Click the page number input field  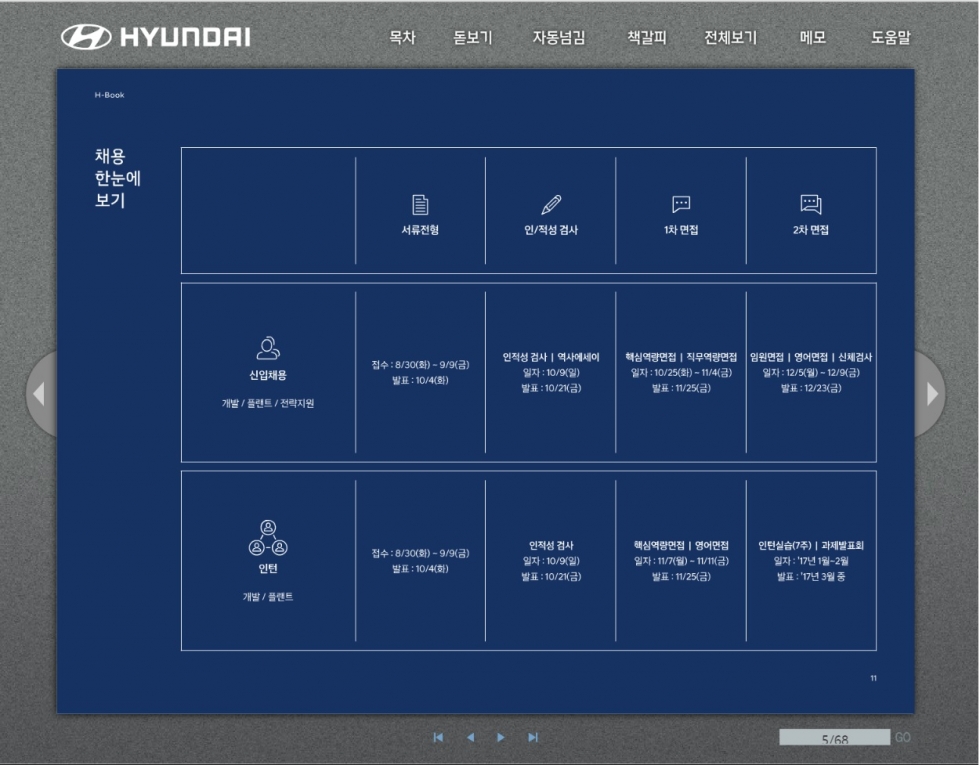[x=834, y=738]
